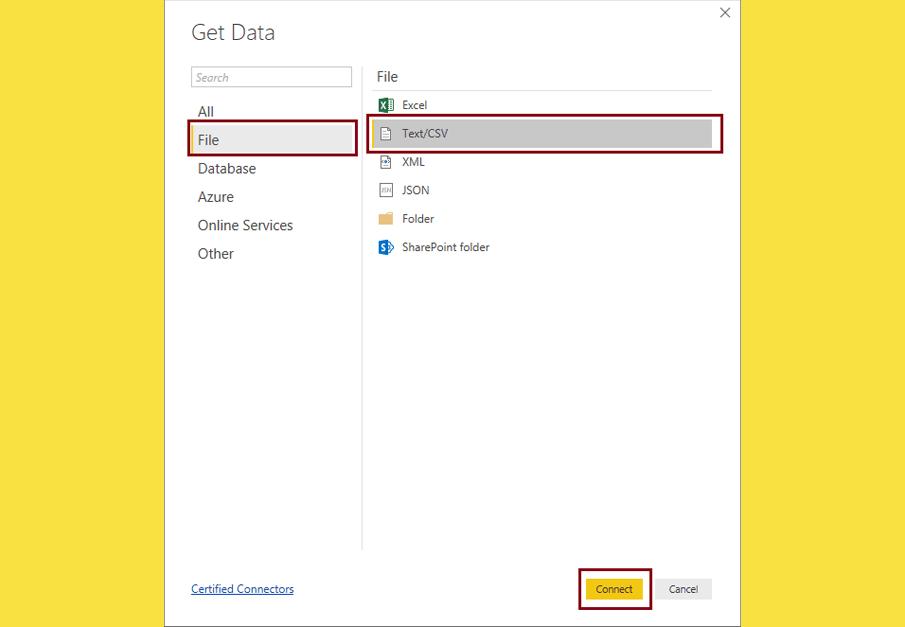Open the Certified Connectors link
The width and height of the screenshot is (905, 627).
coord(242,589)
